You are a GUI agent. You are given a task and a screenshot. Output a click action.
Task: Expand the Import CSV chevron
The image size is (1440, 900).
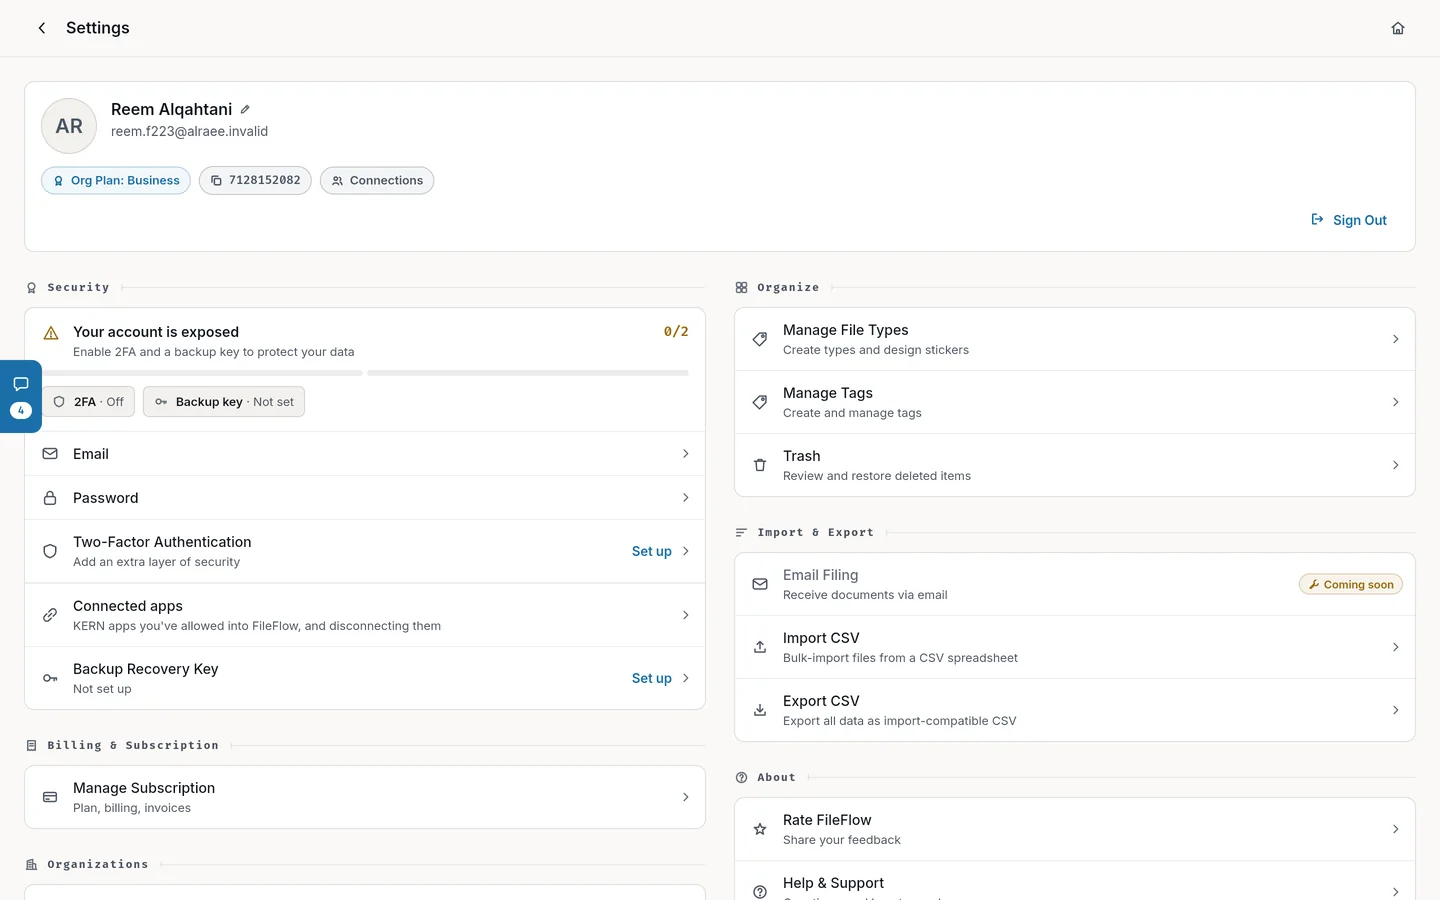coord(1396,647)
